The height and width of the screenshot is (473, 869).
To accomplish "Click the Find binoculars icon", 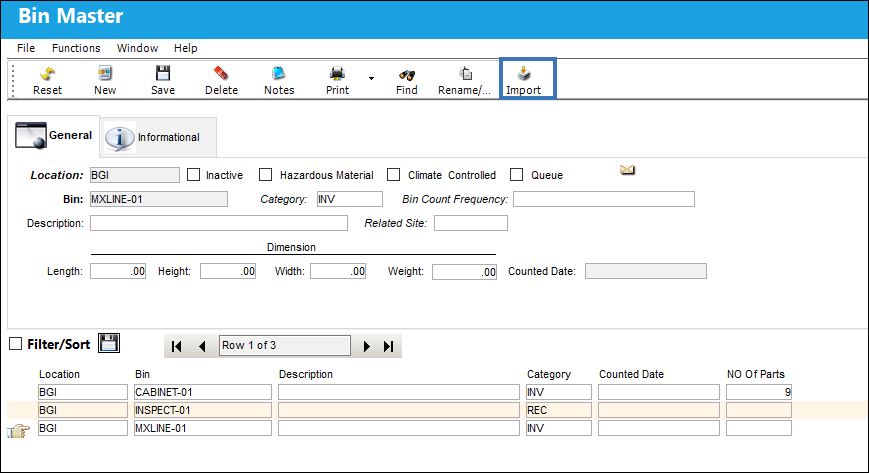I will 407,74.
